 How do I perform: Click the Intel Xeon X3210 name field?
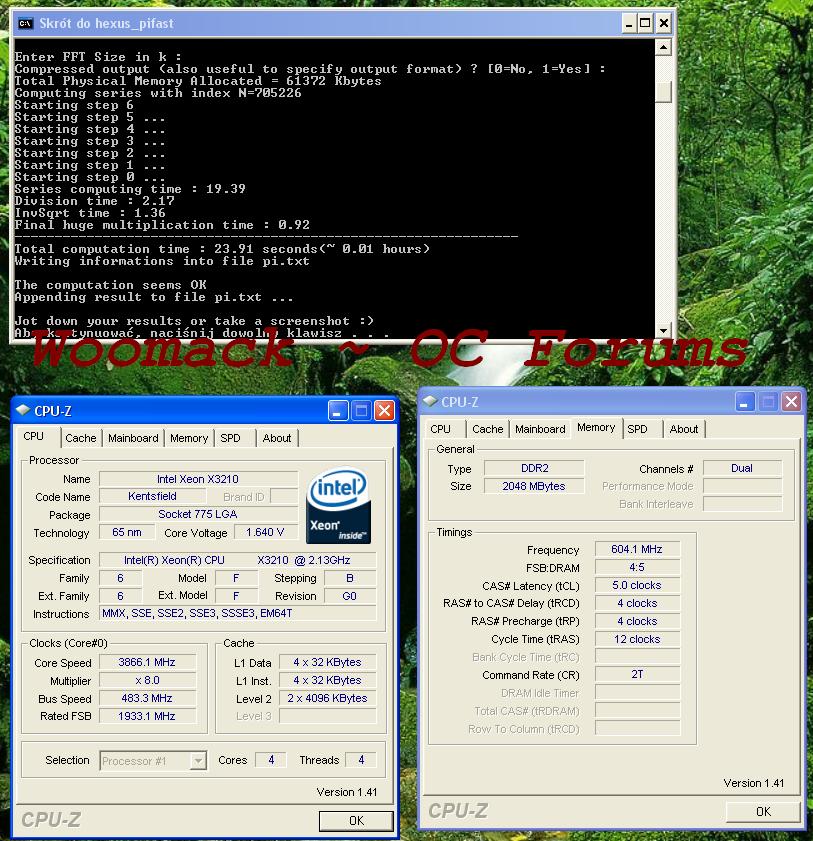(x=198, y=479)
